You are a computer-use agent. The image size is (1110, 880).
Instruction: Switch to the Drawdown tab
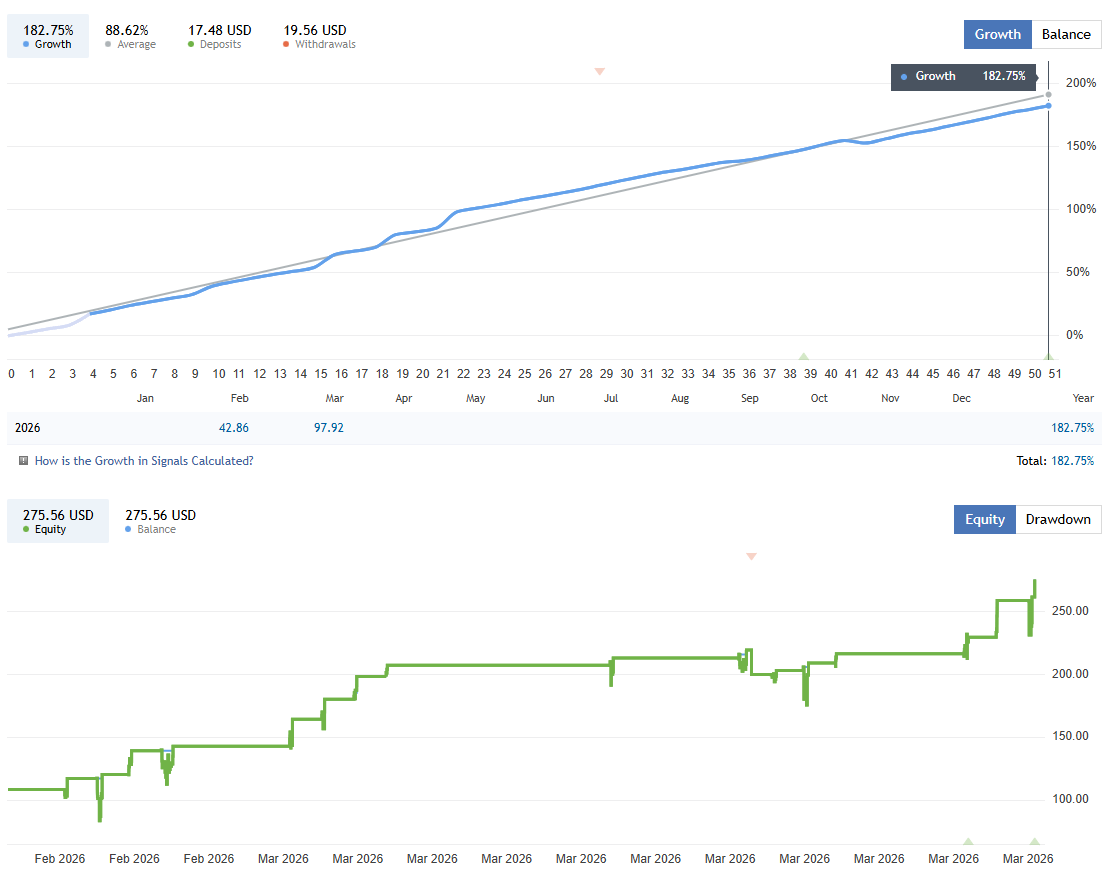(x=1058, y=519)
